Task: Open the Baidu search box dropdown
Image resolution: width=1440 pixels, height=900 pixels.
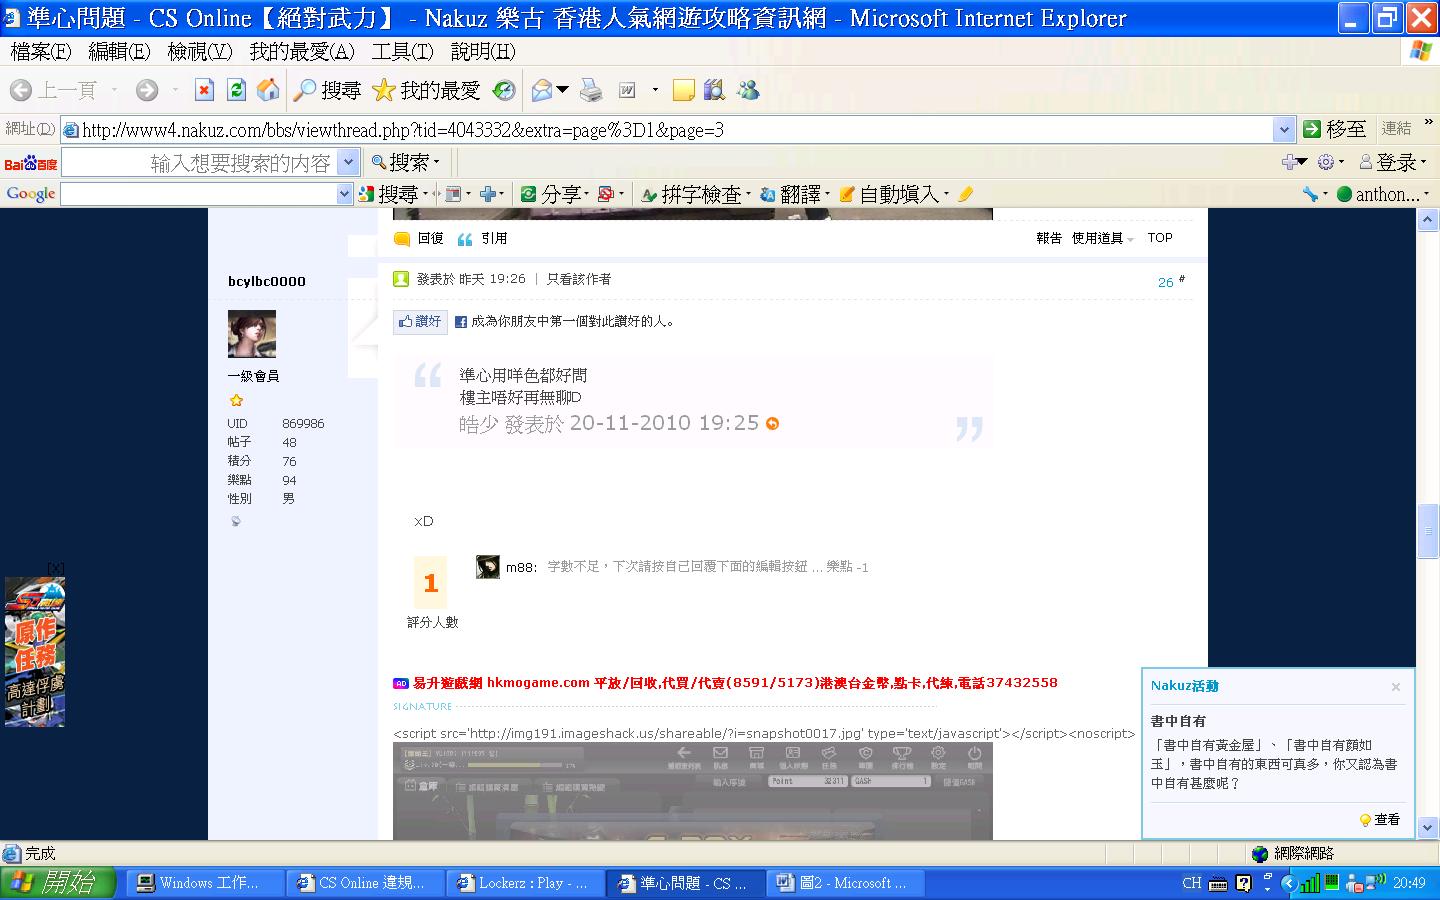Action: [x=348, y=162]
